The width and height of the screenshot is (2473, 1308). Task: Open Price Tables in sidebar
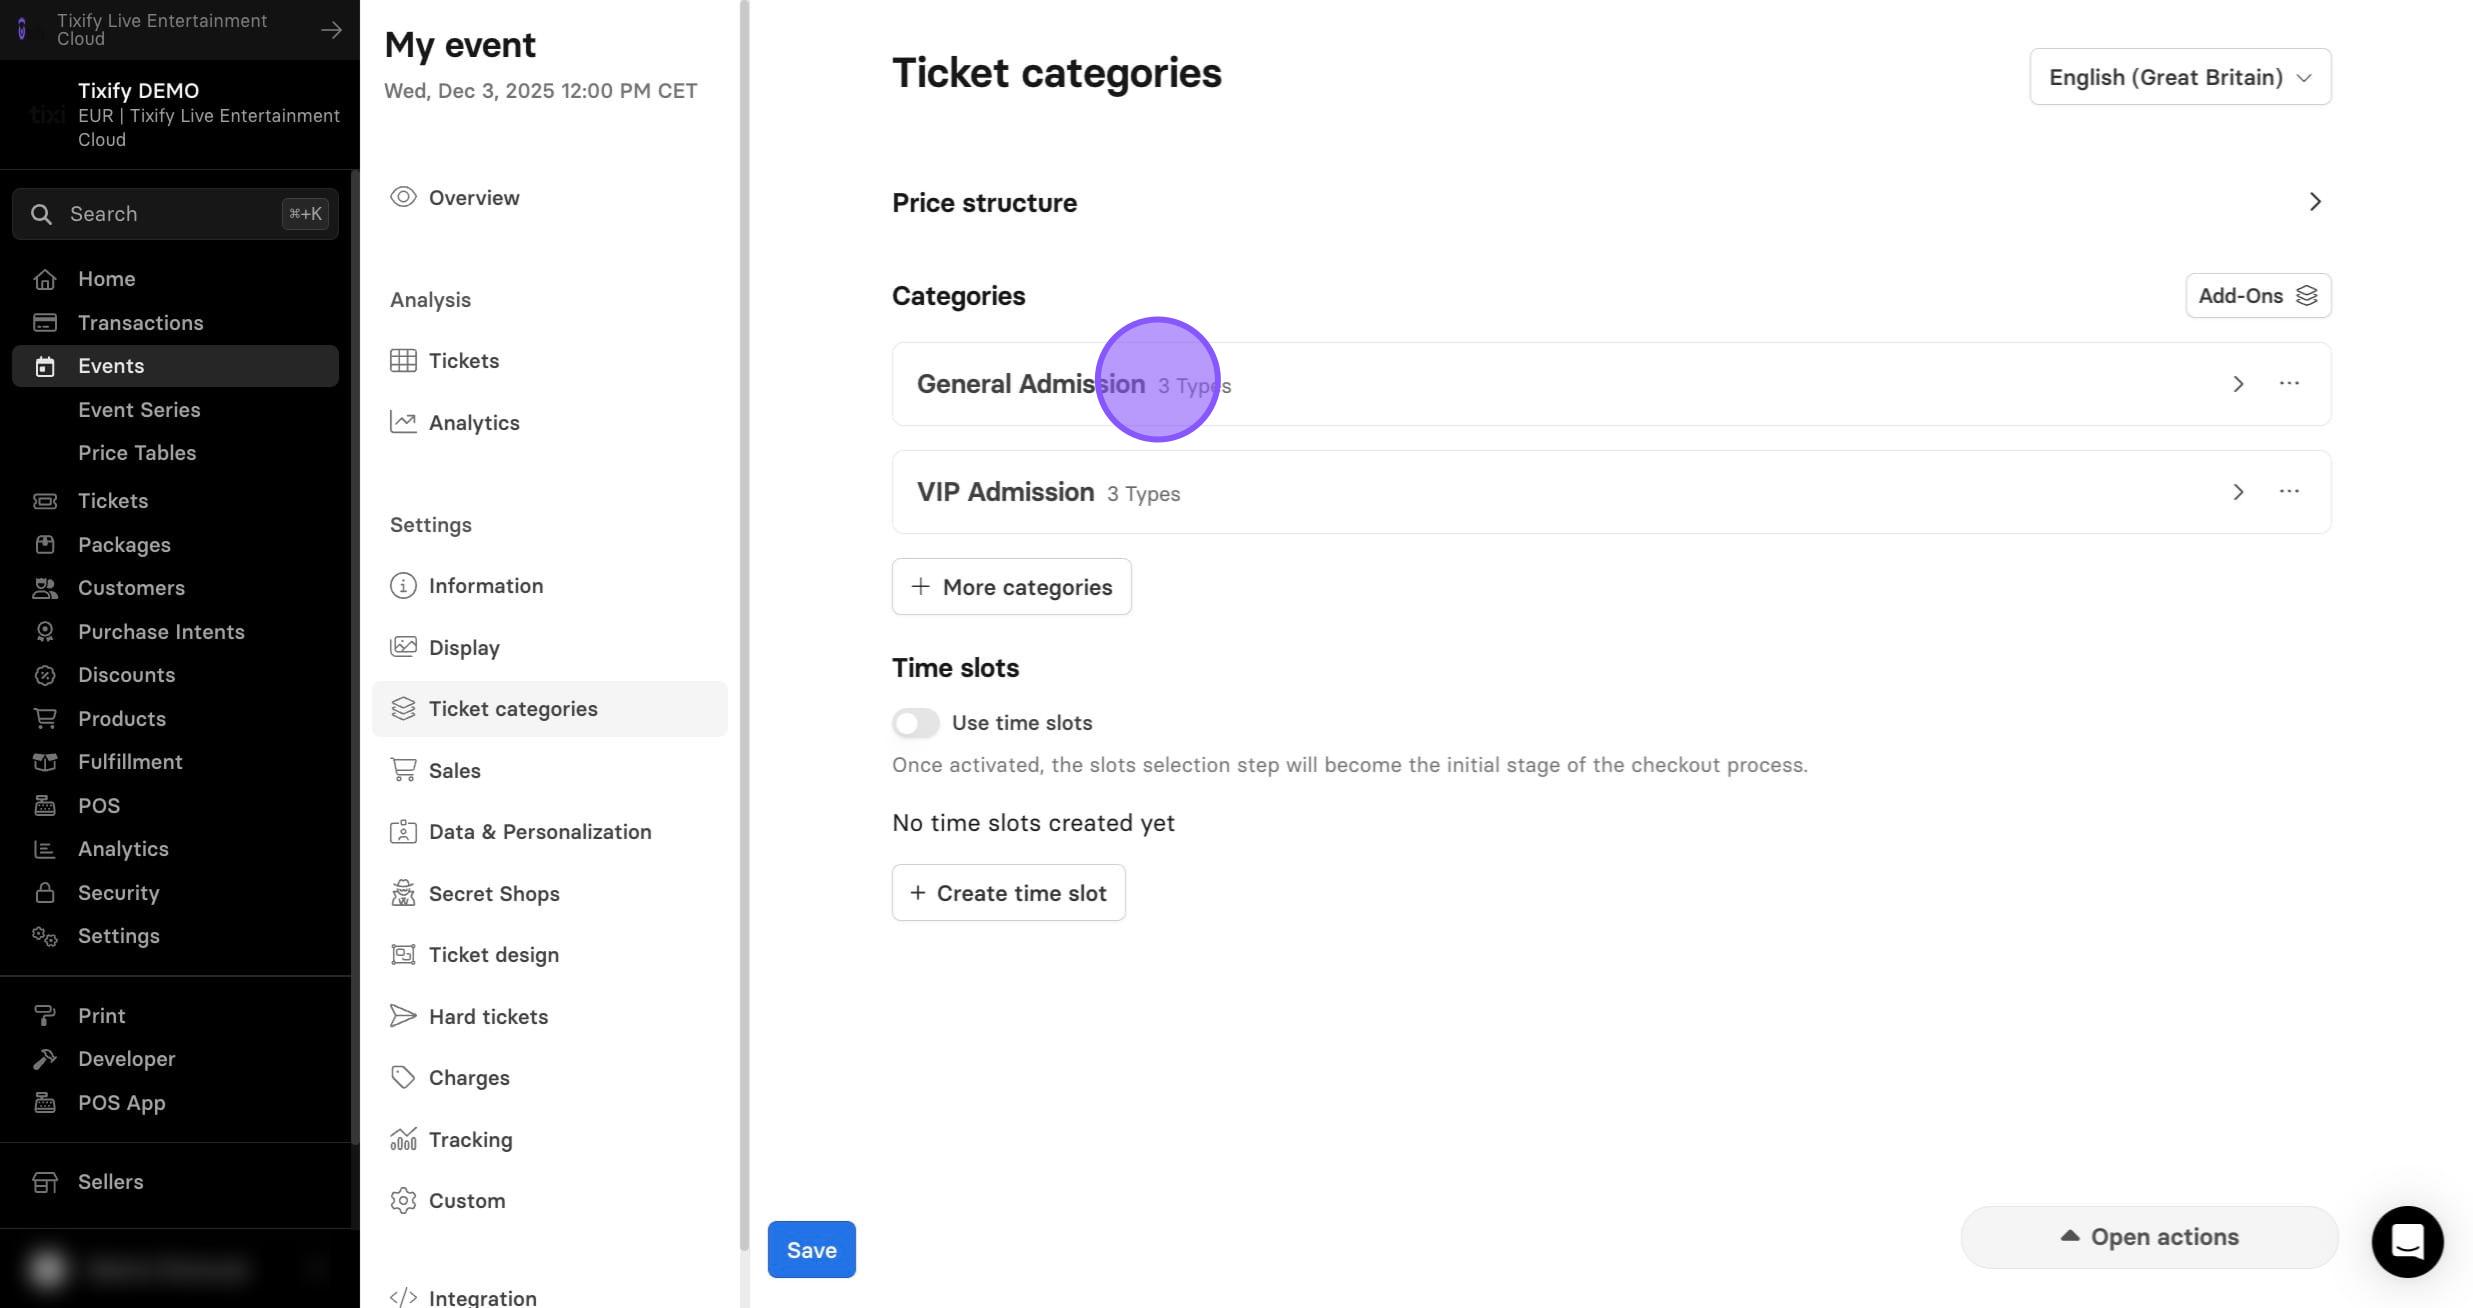(137, 453)
